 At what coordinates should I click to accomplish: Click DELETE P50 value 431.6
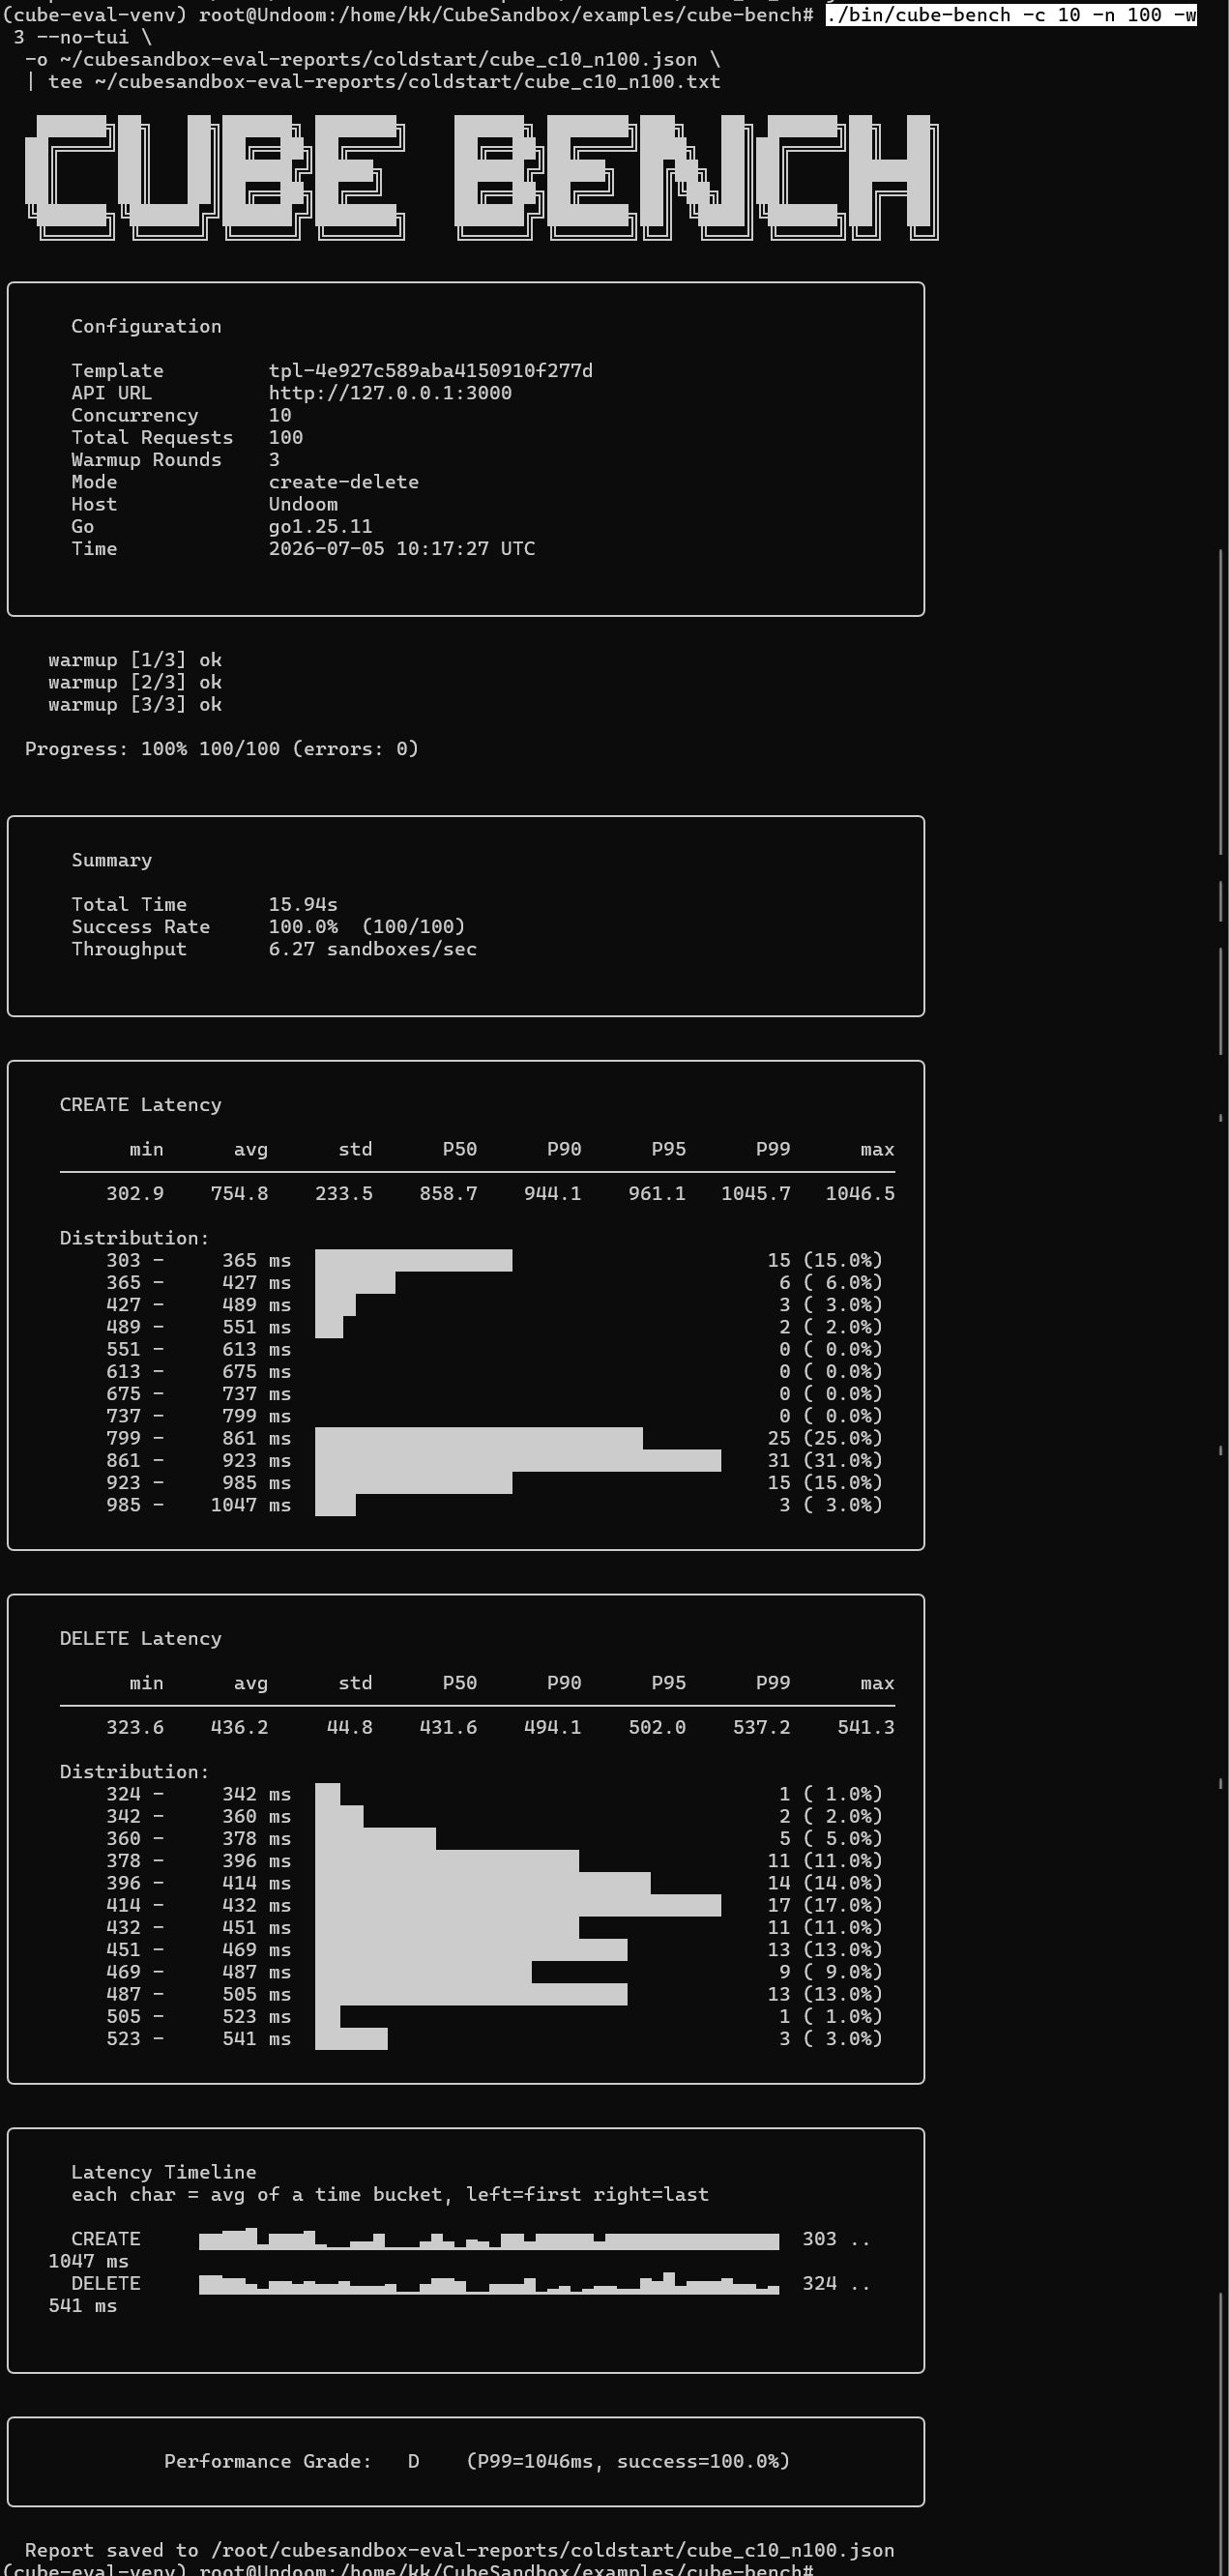point(448,1727)
